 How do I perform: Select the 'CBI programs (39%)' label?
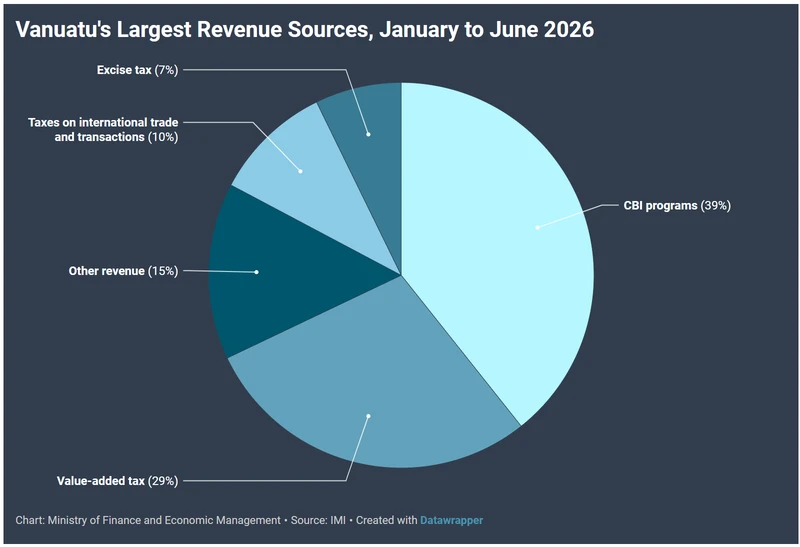(677, 206)
